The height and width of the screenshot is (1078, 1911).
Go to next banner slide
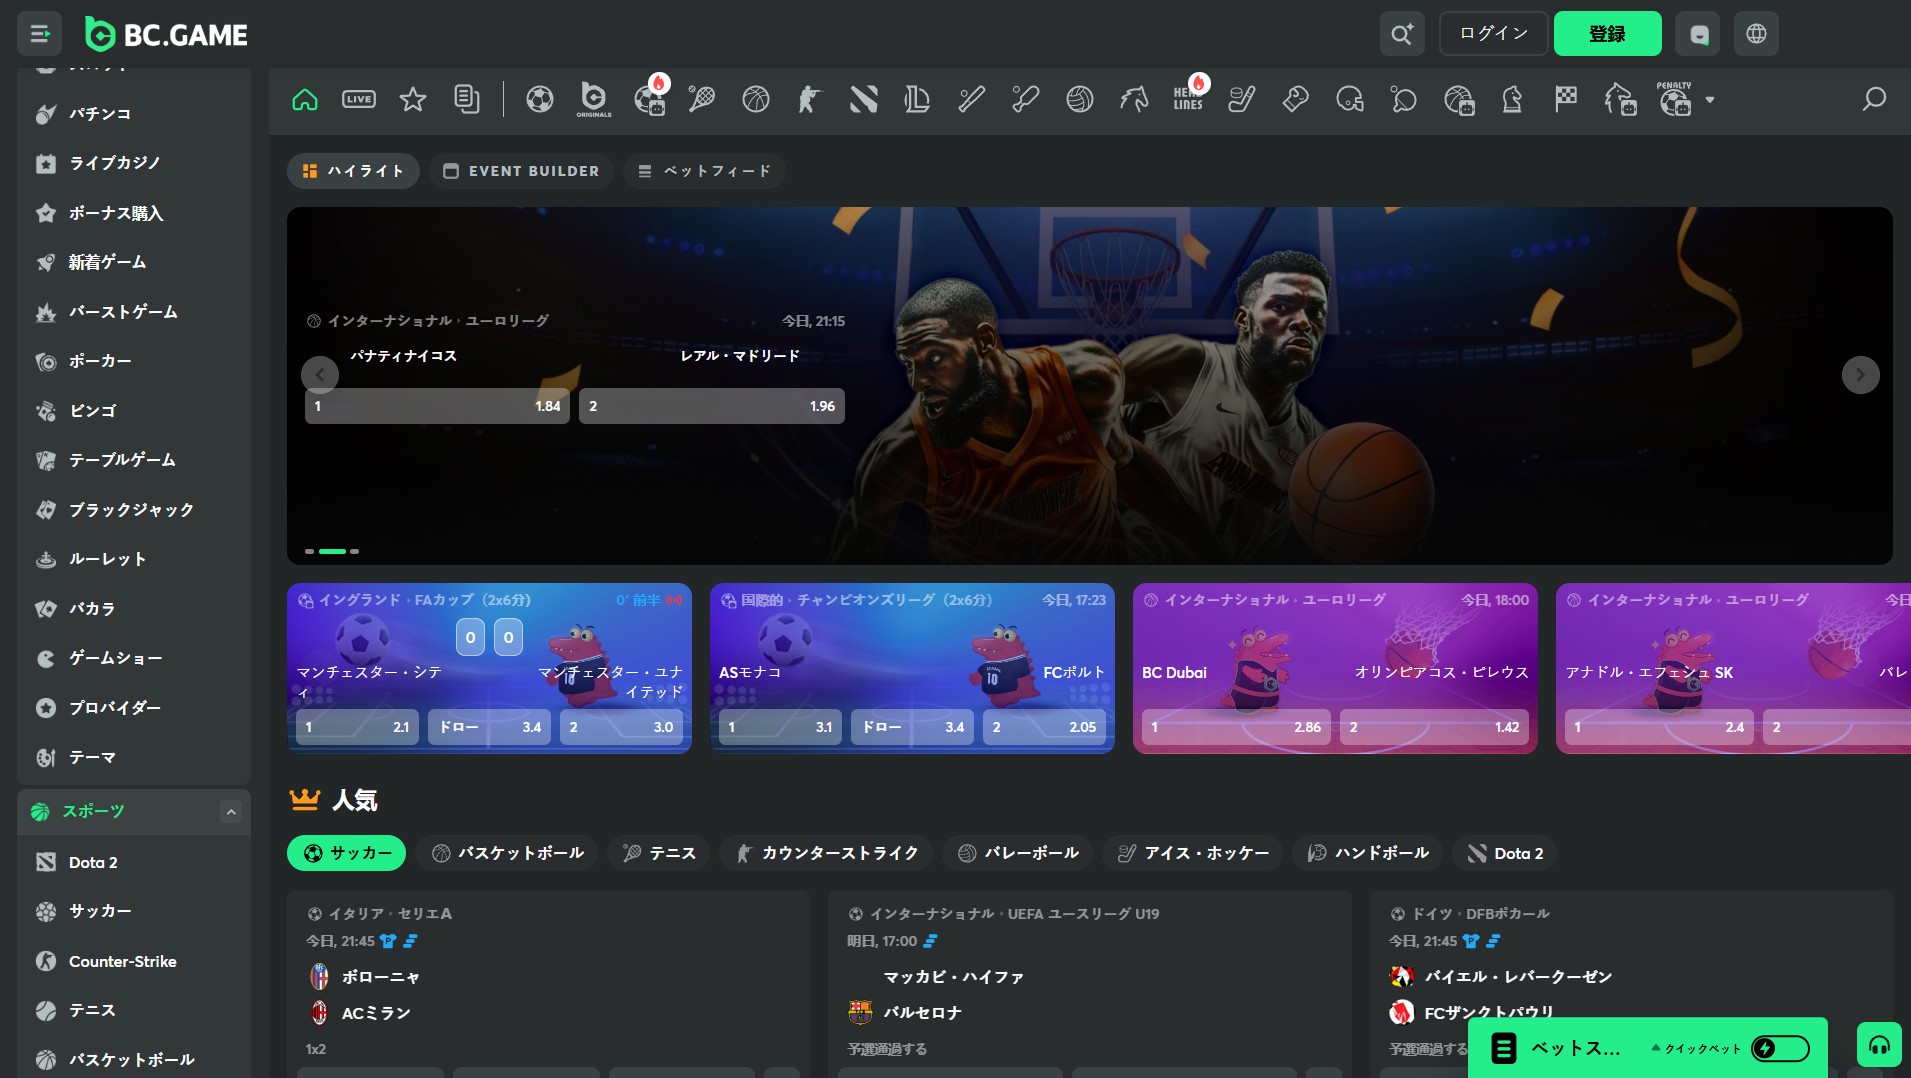click(x=1860, y=375)
